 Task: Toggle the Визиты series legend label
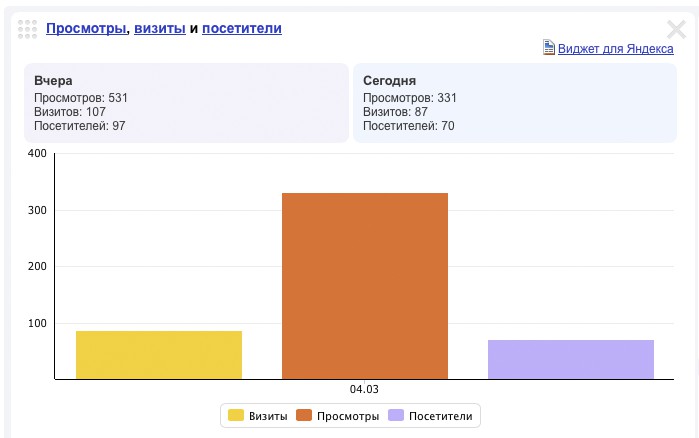pyautogui.click(x=268, y=416)
